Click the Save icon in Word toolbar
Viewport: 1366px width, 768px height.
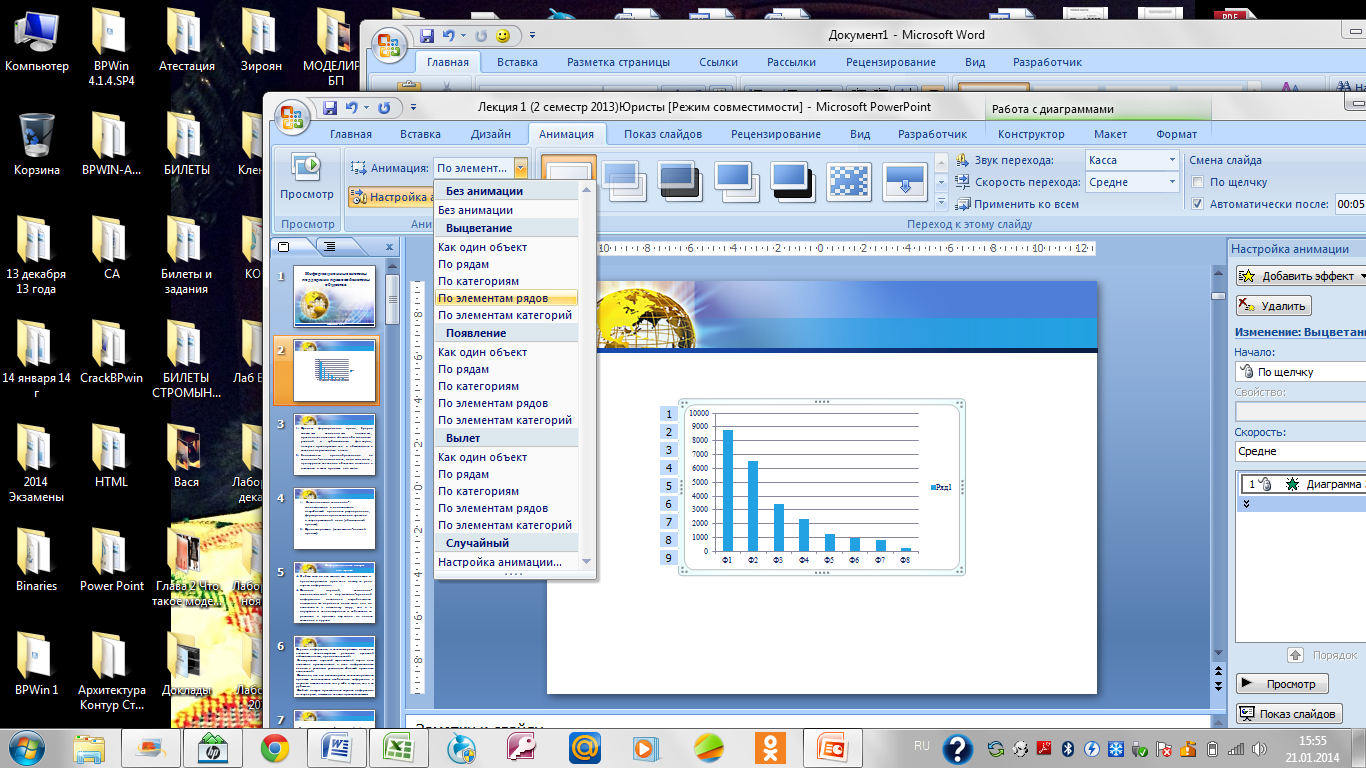(427, 36)
